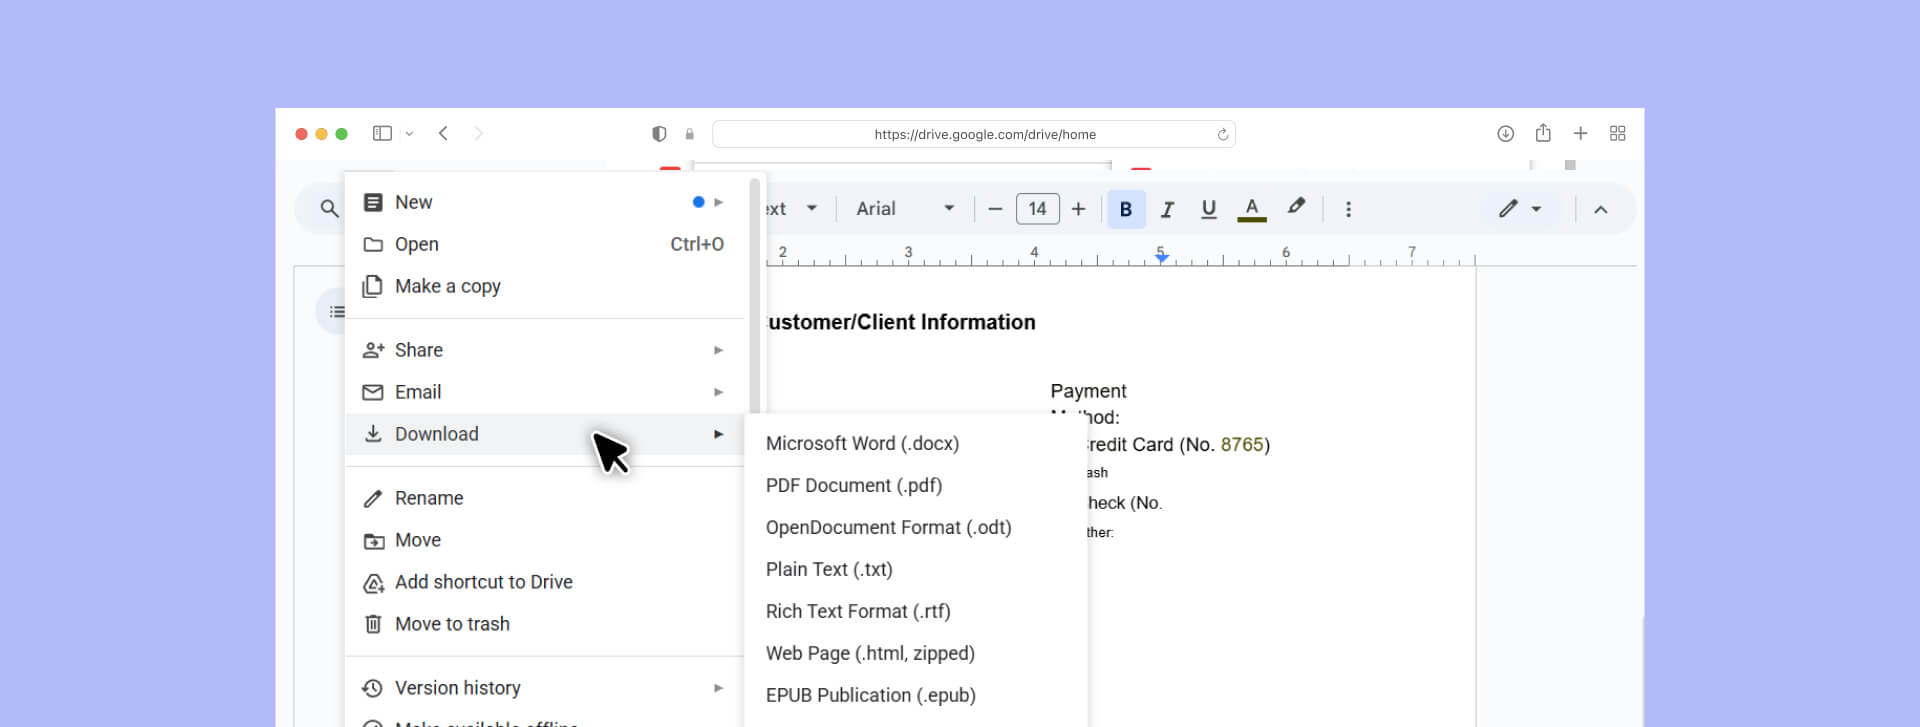Show the tab overview grid icon

coord(1617,133)
